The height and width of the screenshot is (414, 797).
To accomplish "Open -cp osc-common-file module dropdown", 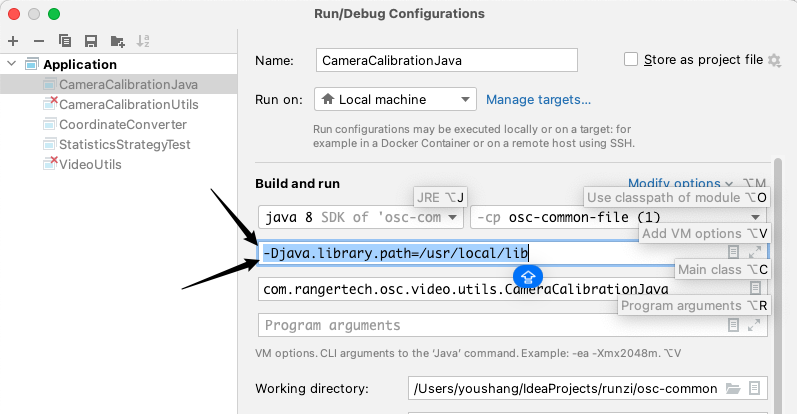I will point(618,218).
